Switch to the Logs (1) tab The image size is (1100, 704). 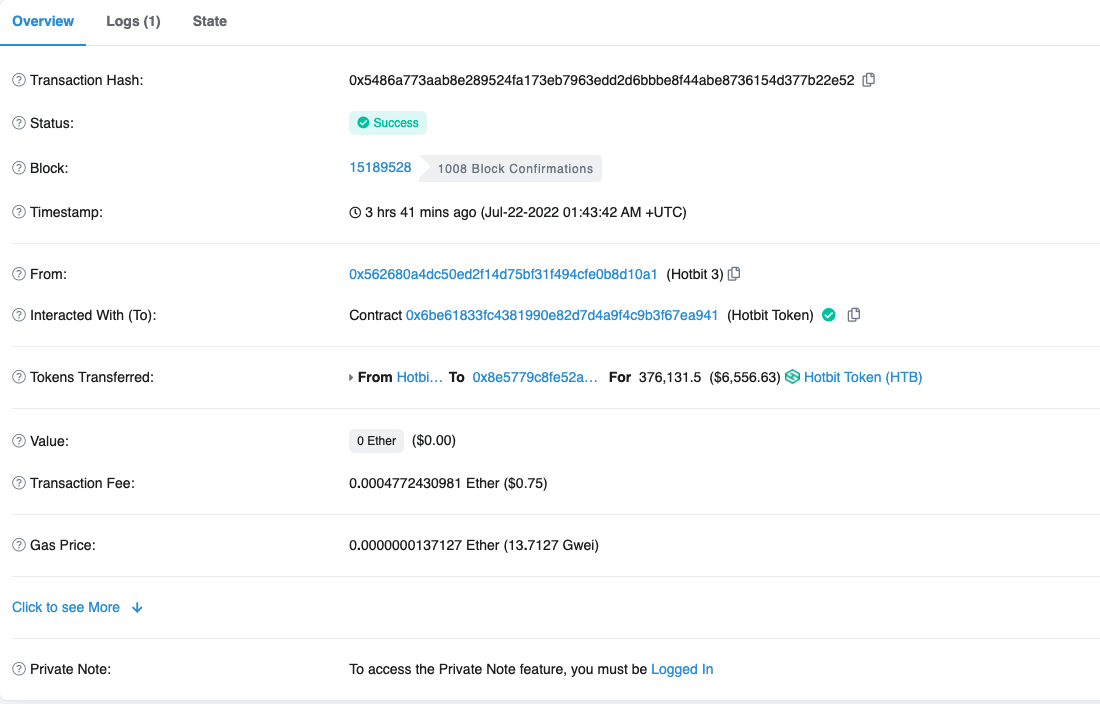point(133,21)
